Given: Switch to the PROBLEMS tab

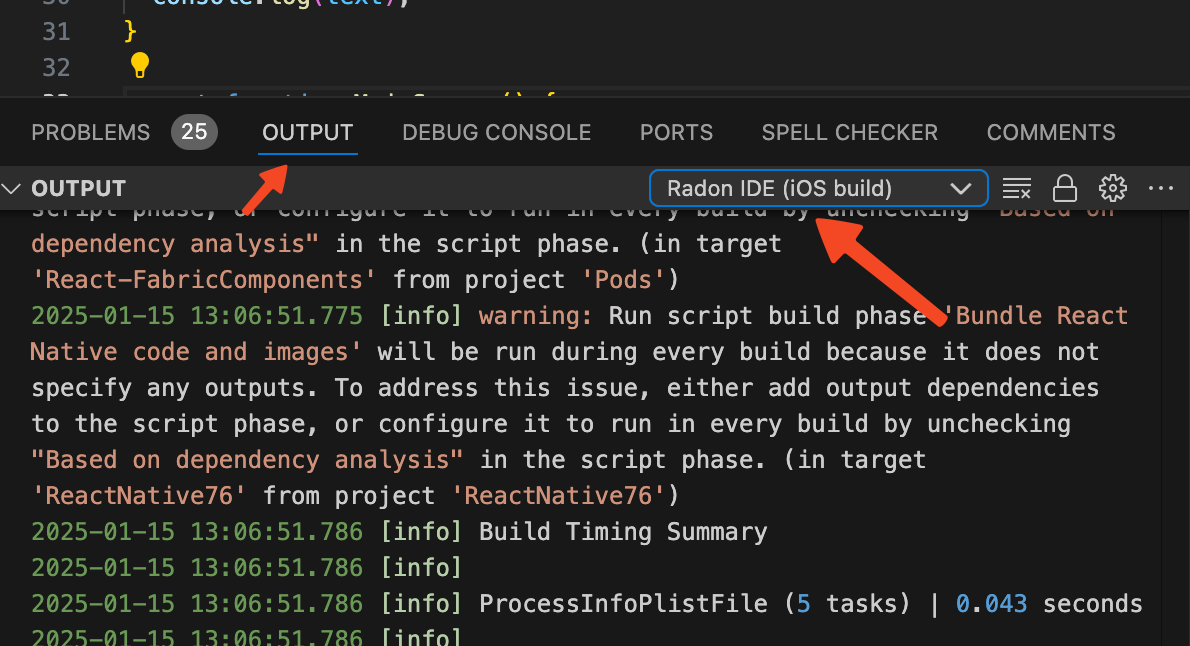Looking at the screenshot, I should (x=91, y=132).
